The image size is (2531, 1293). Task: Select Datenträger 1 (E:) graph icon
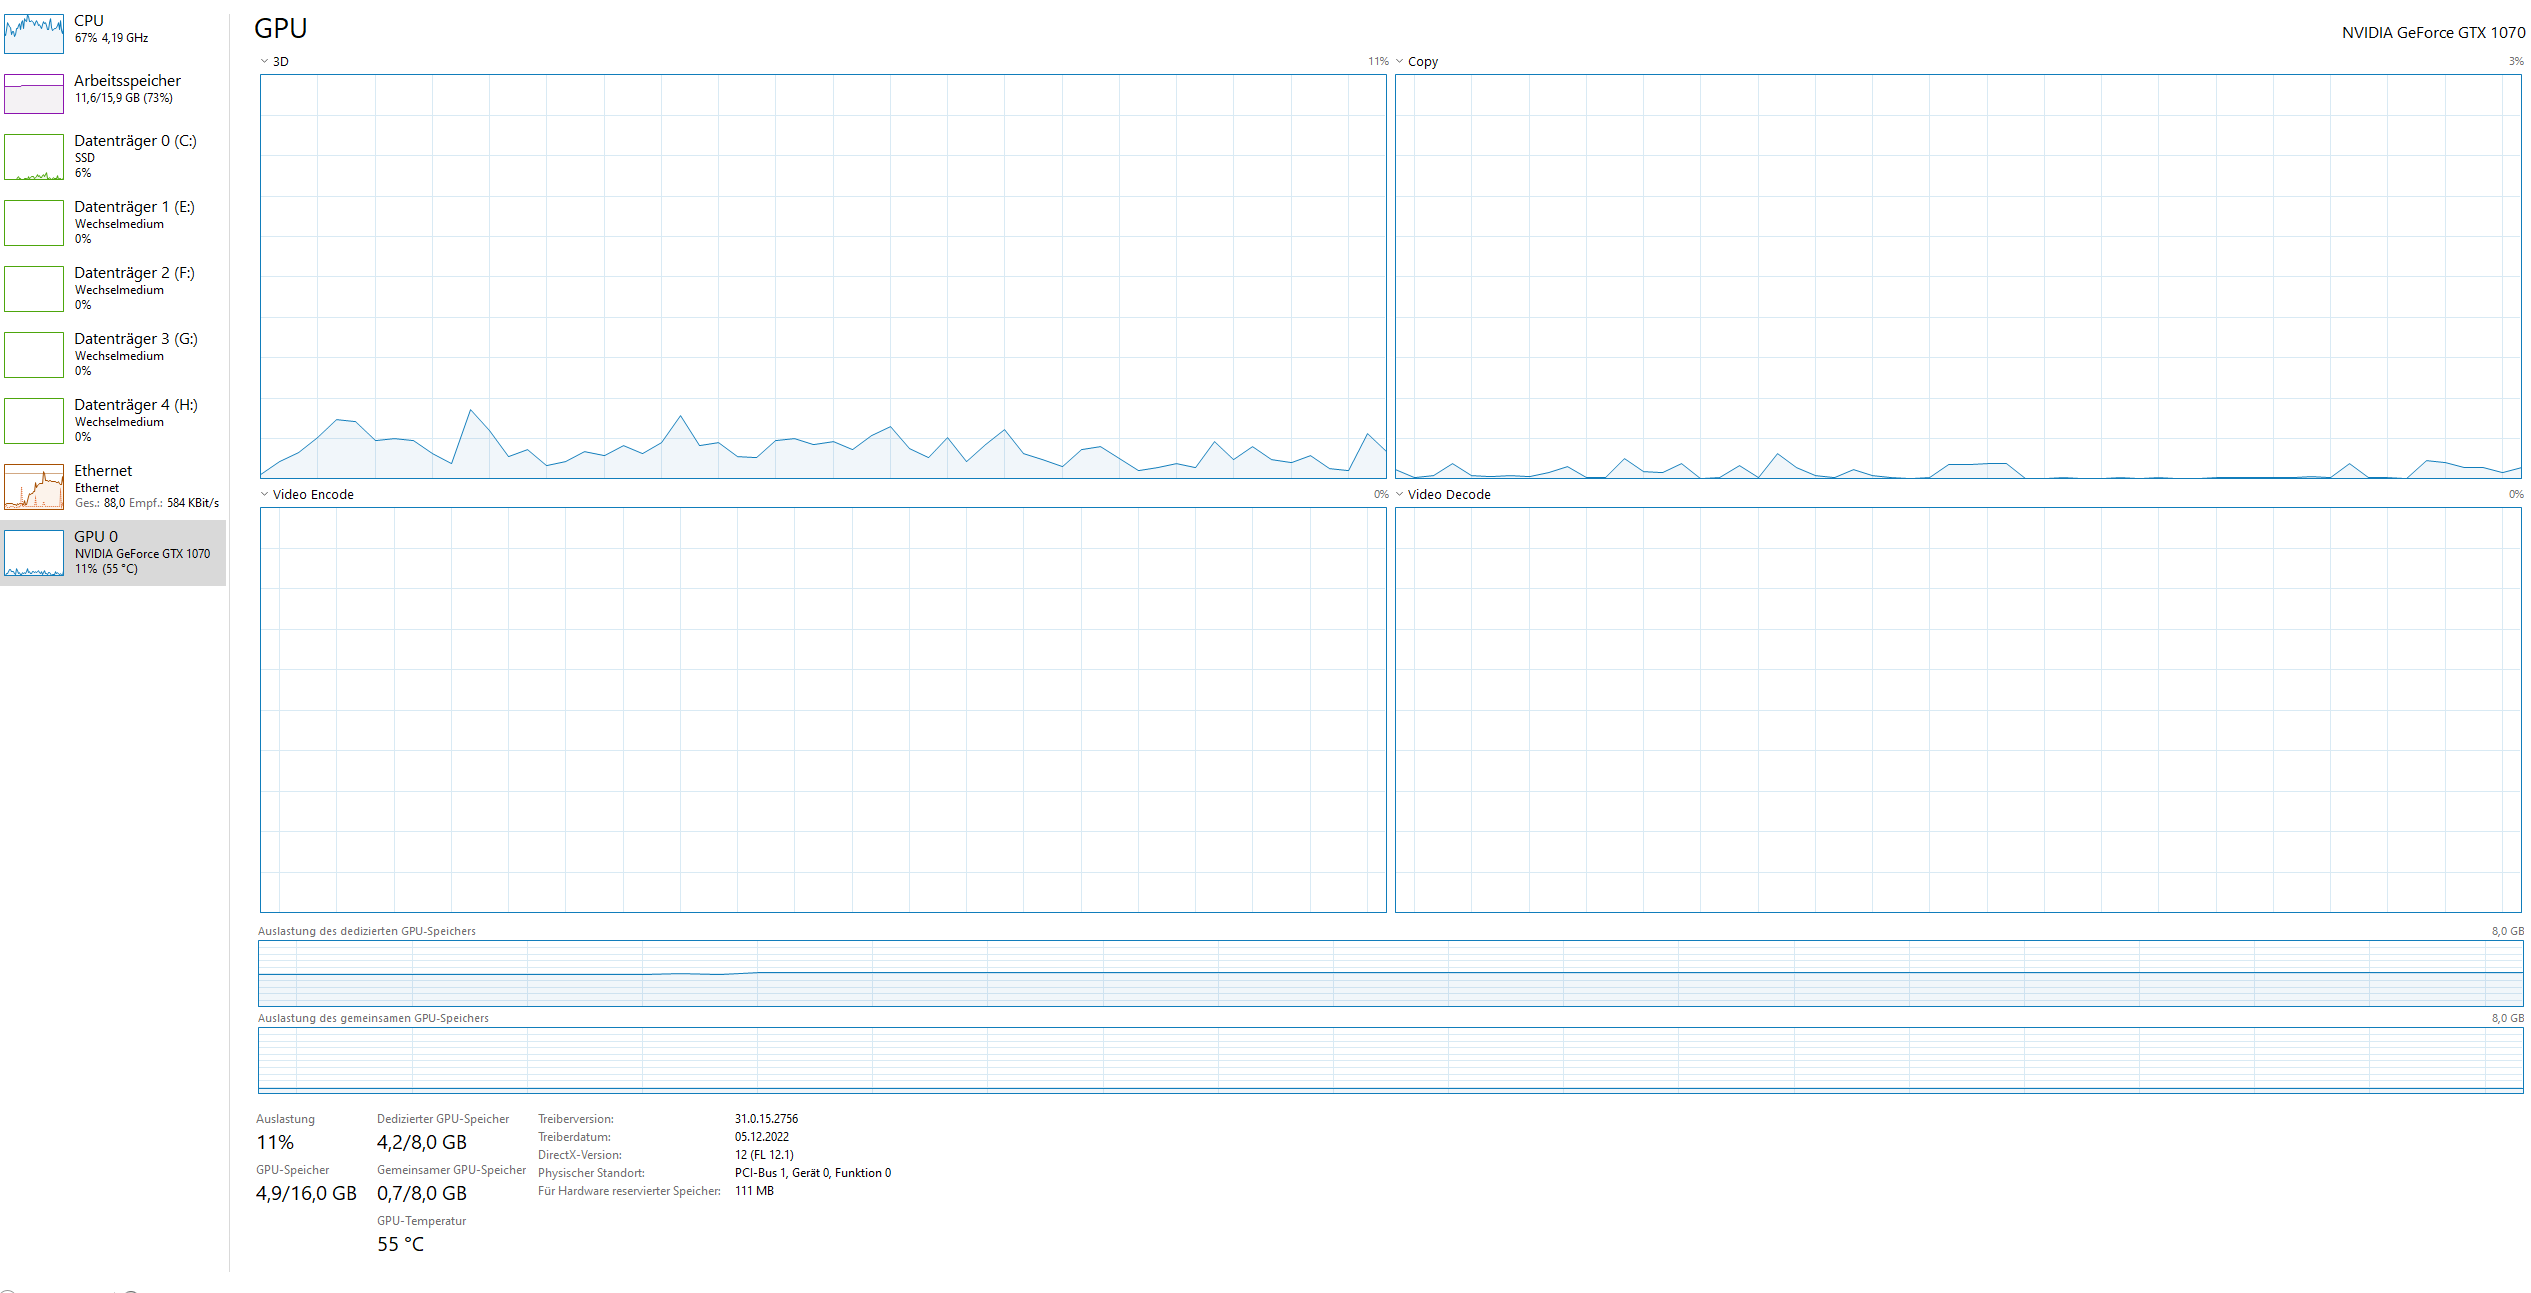click(x=34, y=223)
